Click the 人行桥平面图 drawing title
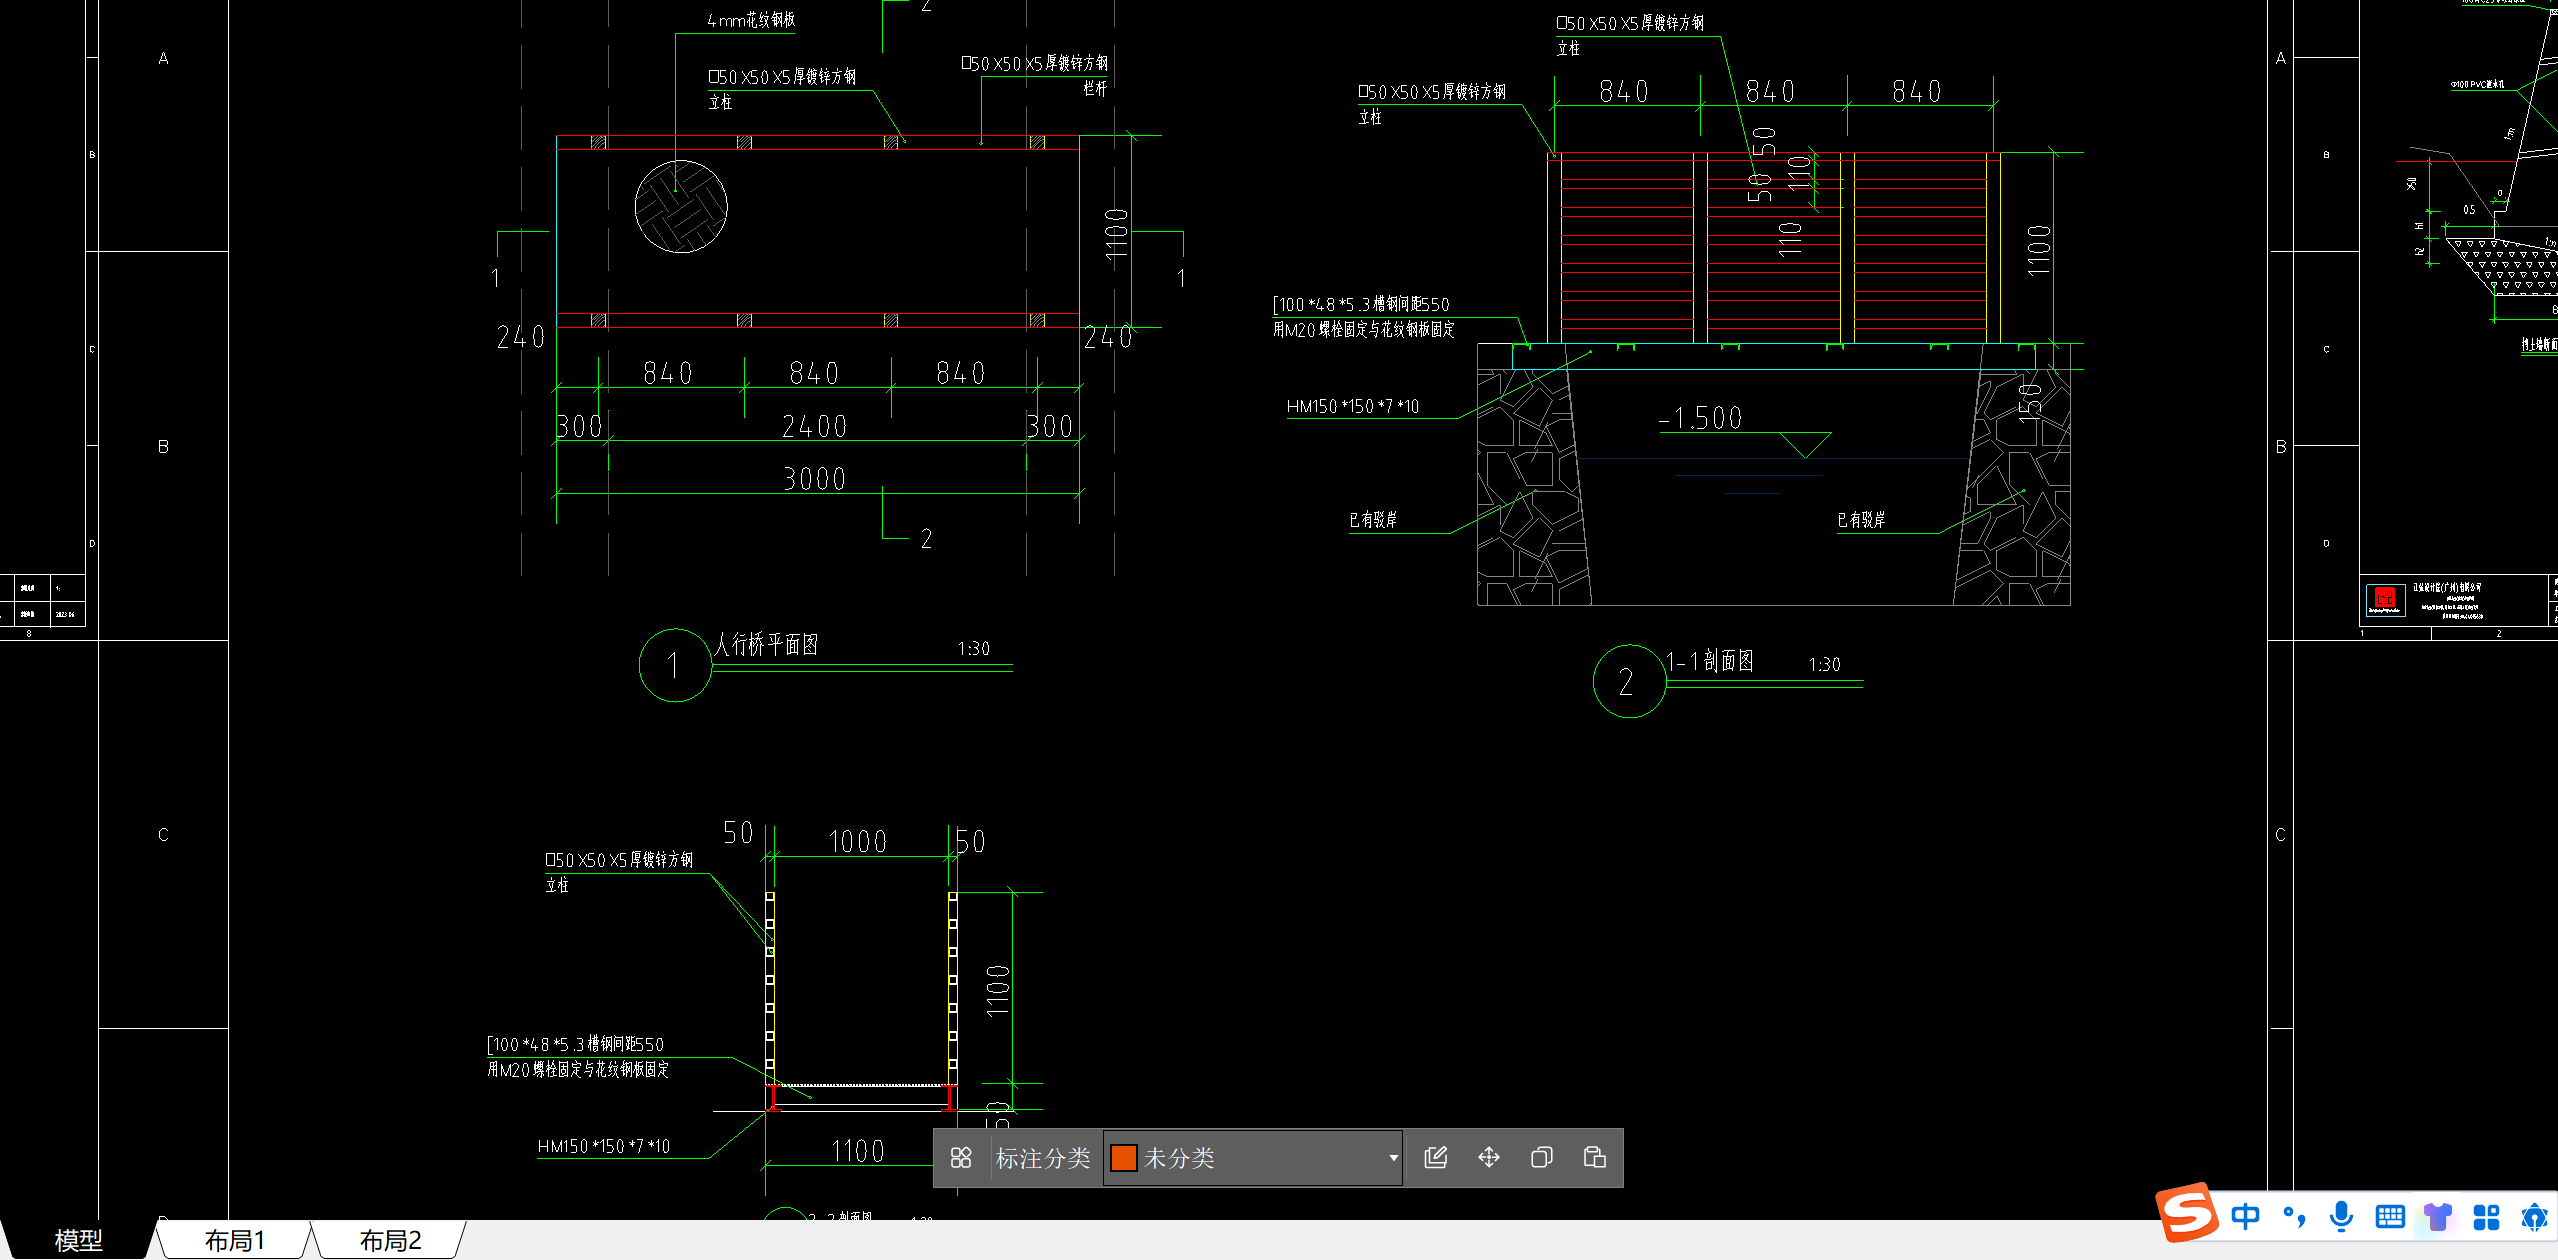Screen dimensions: 2558x1260 click(x=766, y=645)
